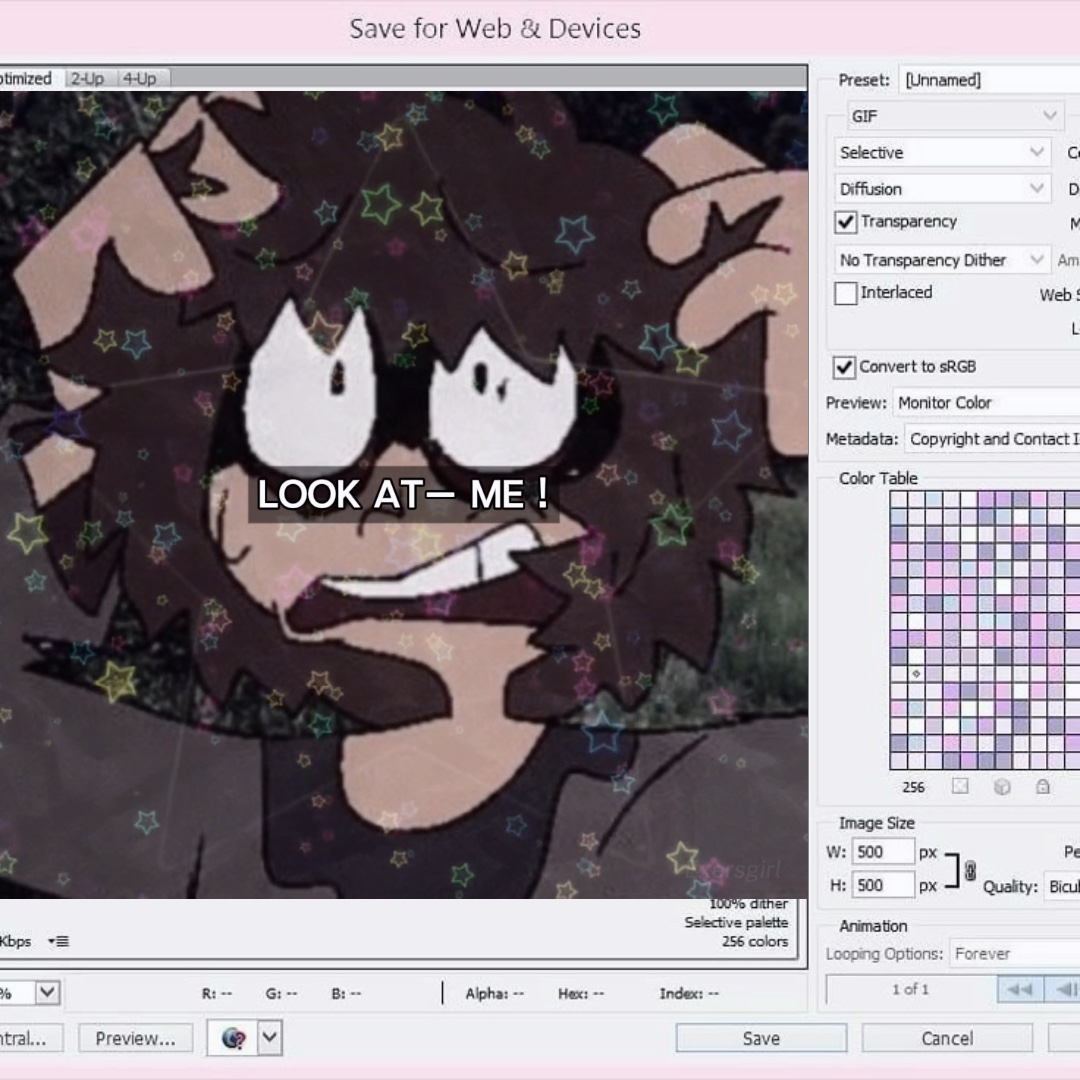Click the Device Central button
This screenshot has width=1080, height=1080.
point(30,1038)
